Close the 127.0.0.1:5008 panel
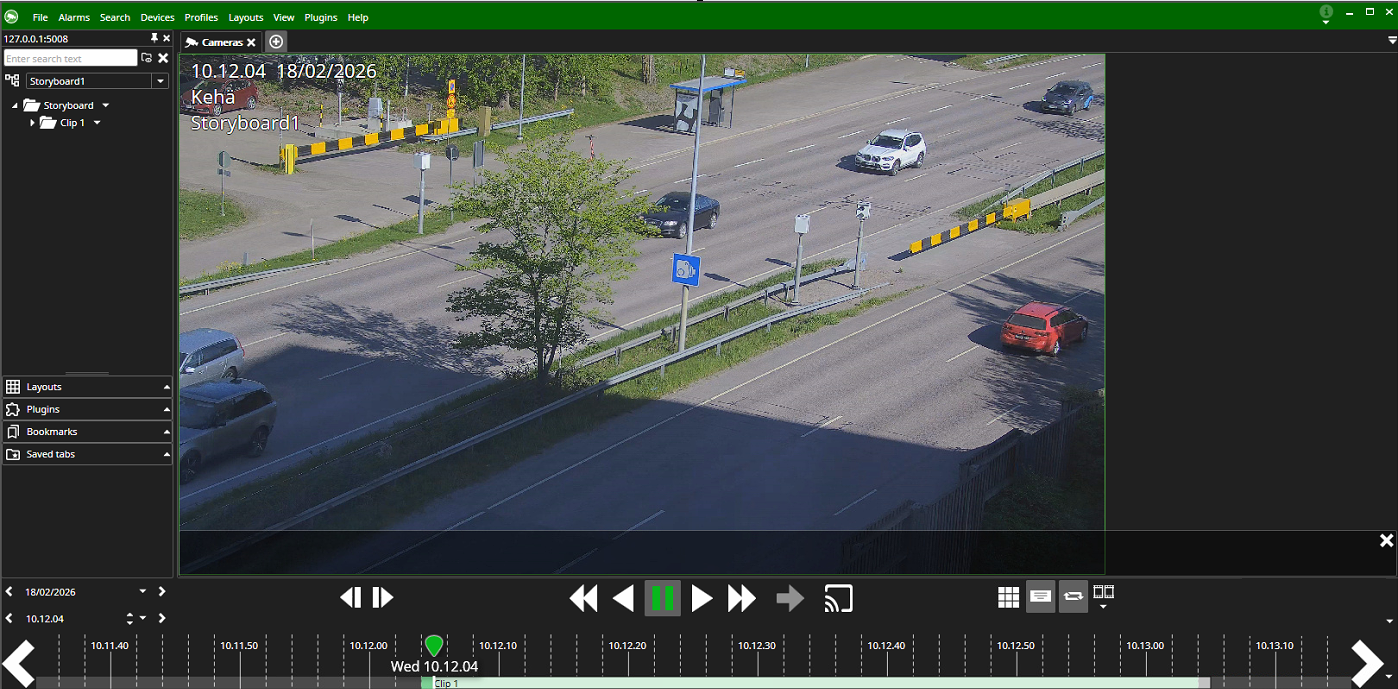1398x689 pixels. (x=166, y=38)
